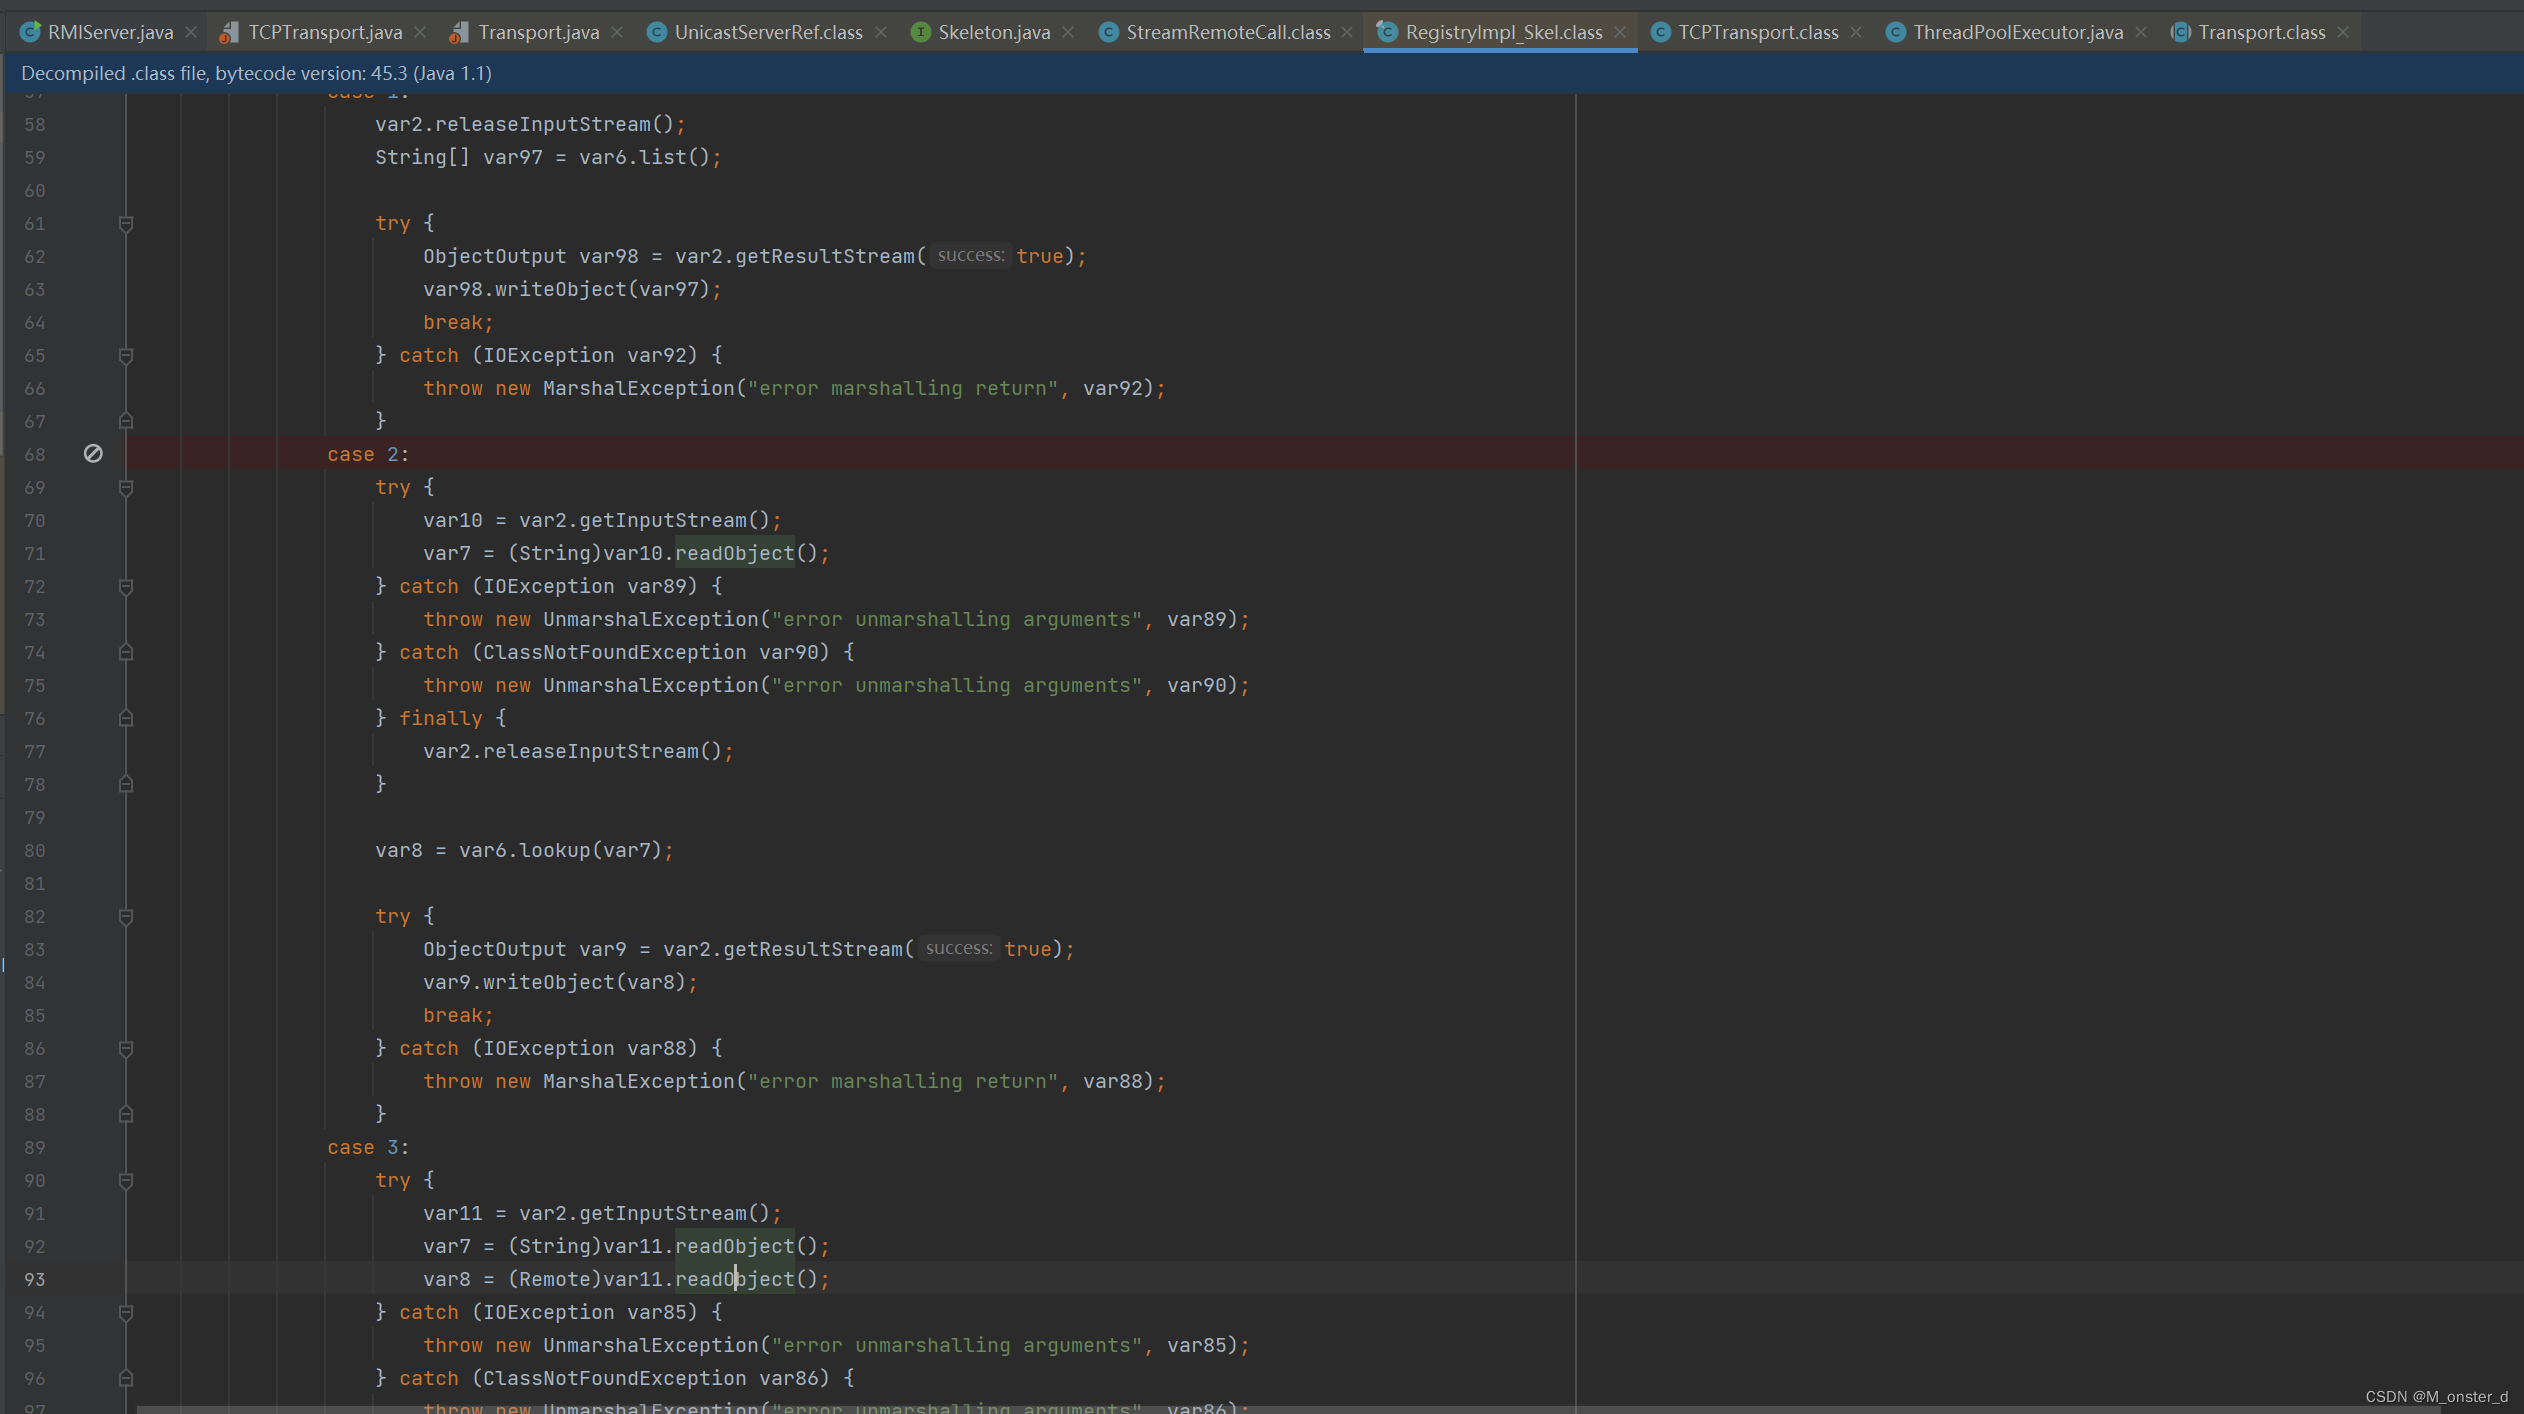The width and height of the screenshot is (2524, 1414).
Task: Close the UnicastServerRef.class tab
Action: (880, 32)
